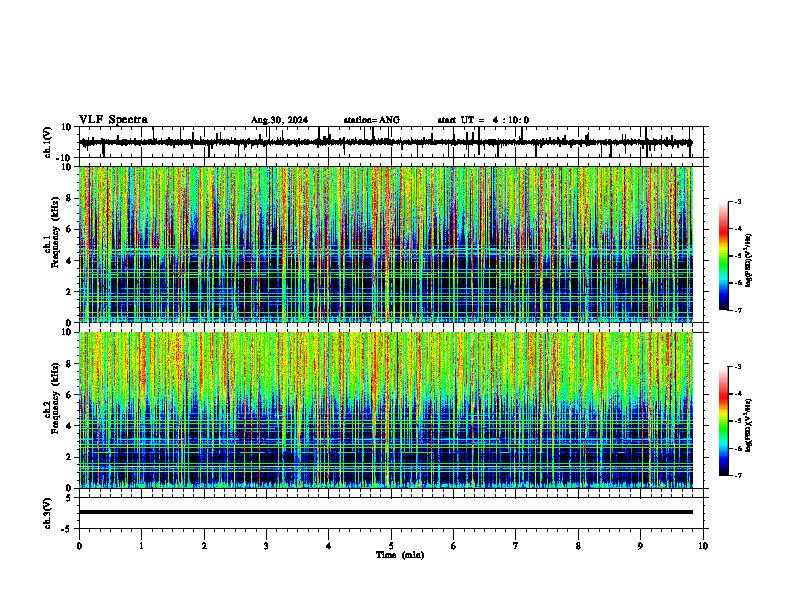This screenshot has width=792, height=612.
Task: Click time axis tick label "7"
Action: (516, 546)
